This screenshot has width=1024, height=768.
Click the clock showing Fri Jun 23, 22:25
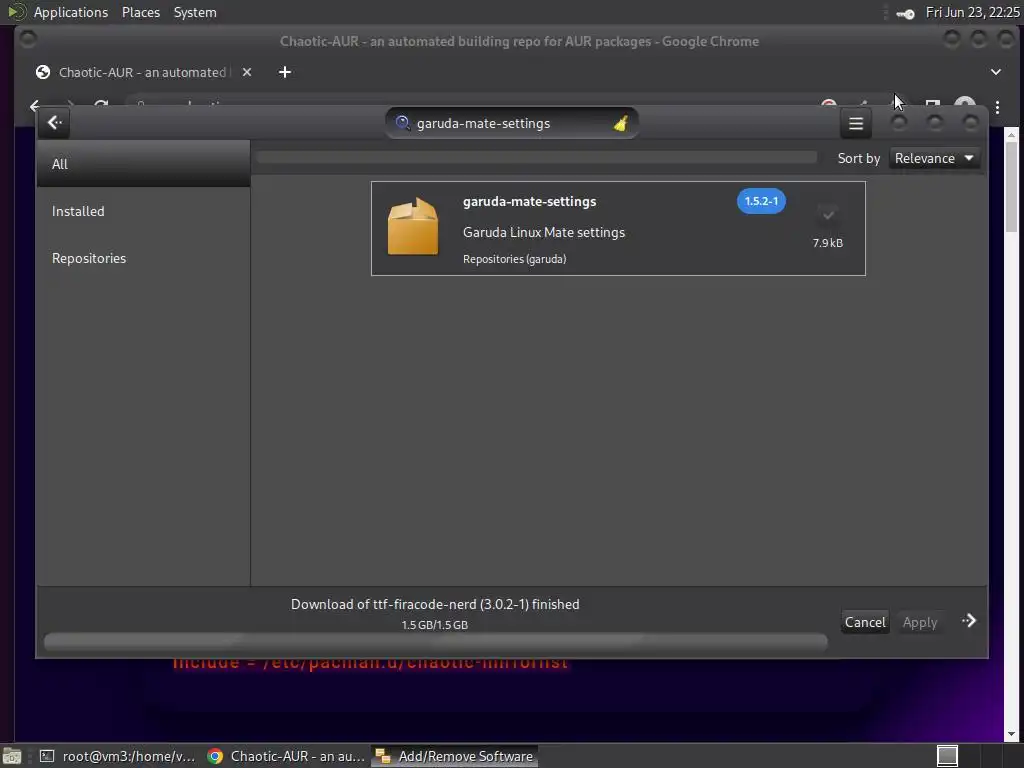click(x=972, y=12)
